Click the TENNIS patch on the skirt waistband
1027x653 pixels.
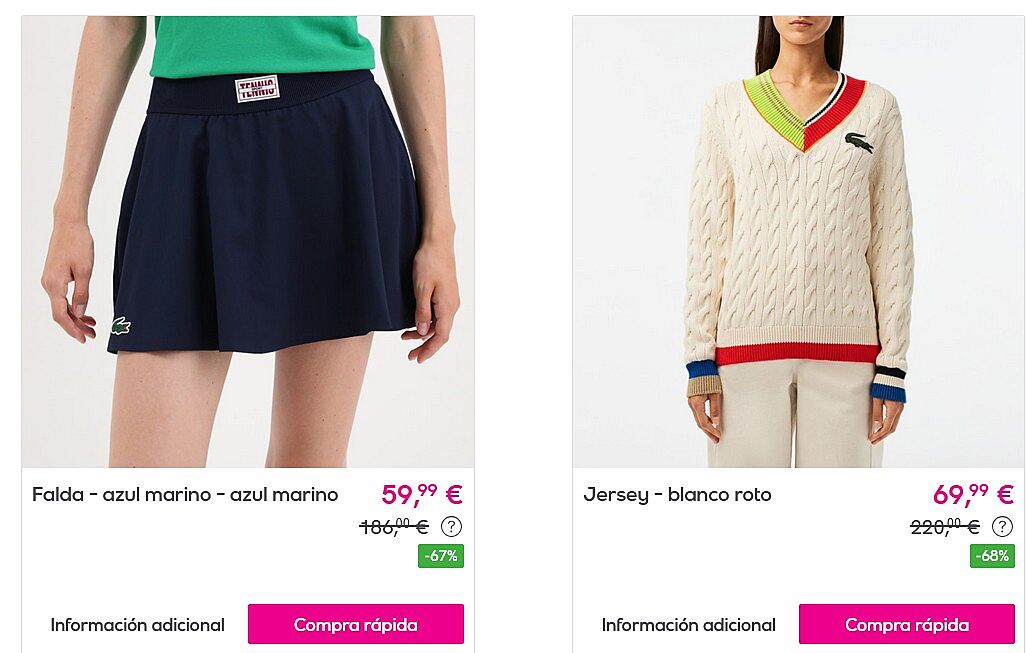(x=257, y=89)
